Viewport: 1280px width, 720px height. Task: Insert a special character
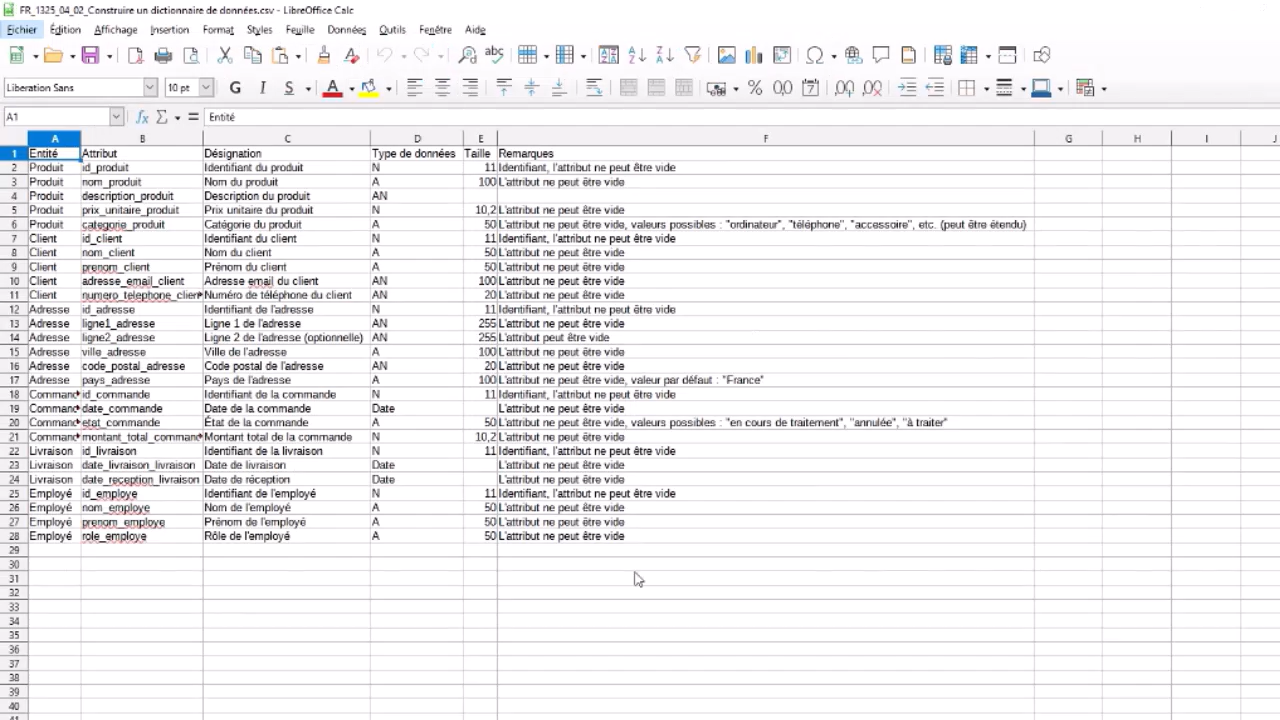pos(815,55)
